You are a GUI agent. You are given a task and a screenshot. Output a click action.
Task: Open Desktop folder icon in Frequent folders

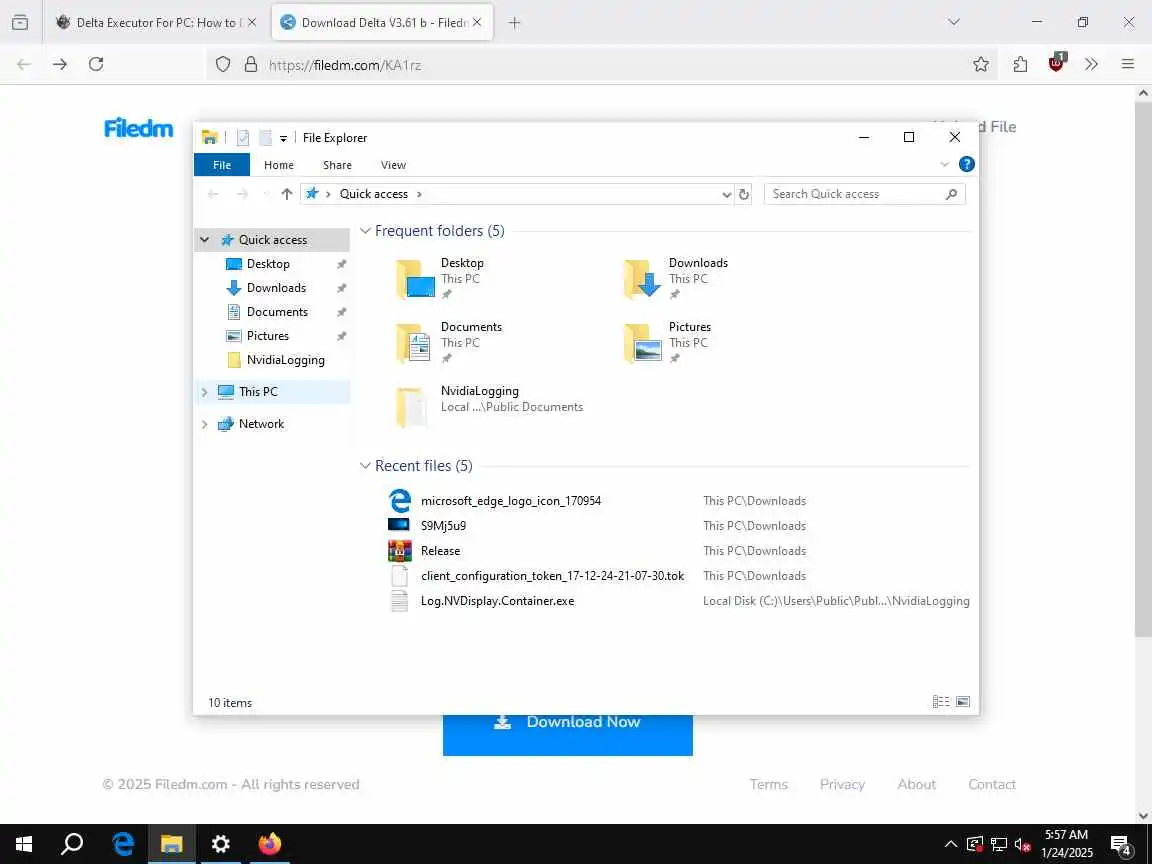(x=416, y=279)
